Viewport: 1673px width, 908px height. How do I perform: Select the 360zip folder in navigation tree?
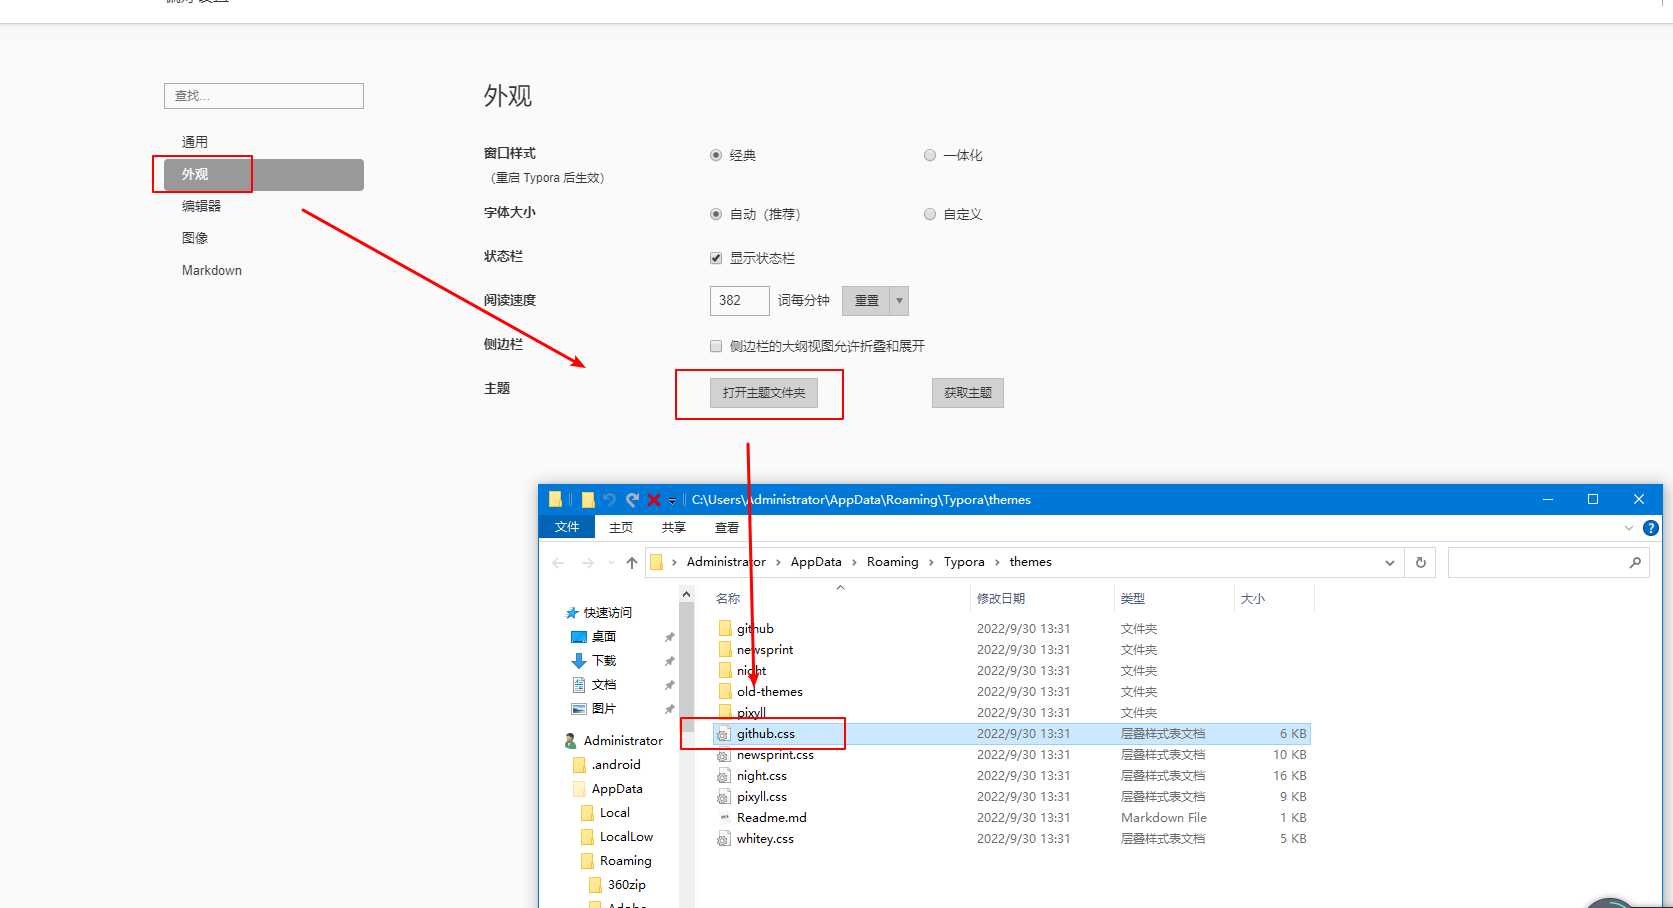[x=627, y=885]
